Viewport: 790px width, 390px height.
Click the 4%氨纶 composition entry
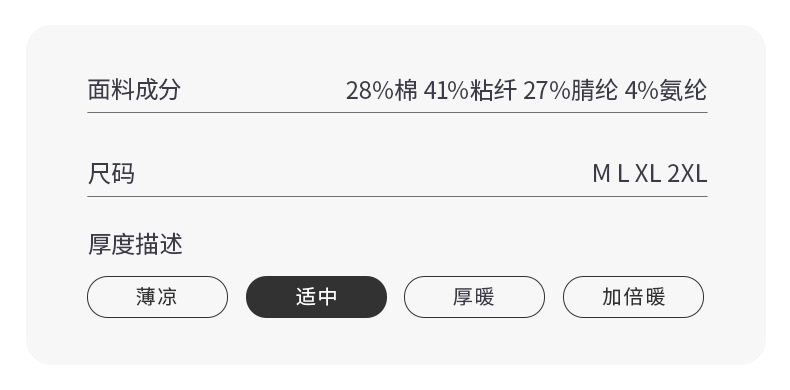click(666, 91)
